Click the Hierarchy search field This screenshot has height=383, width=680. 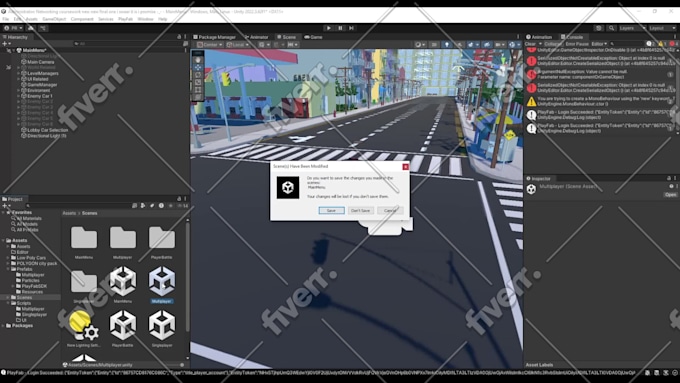tap(128, 44)
